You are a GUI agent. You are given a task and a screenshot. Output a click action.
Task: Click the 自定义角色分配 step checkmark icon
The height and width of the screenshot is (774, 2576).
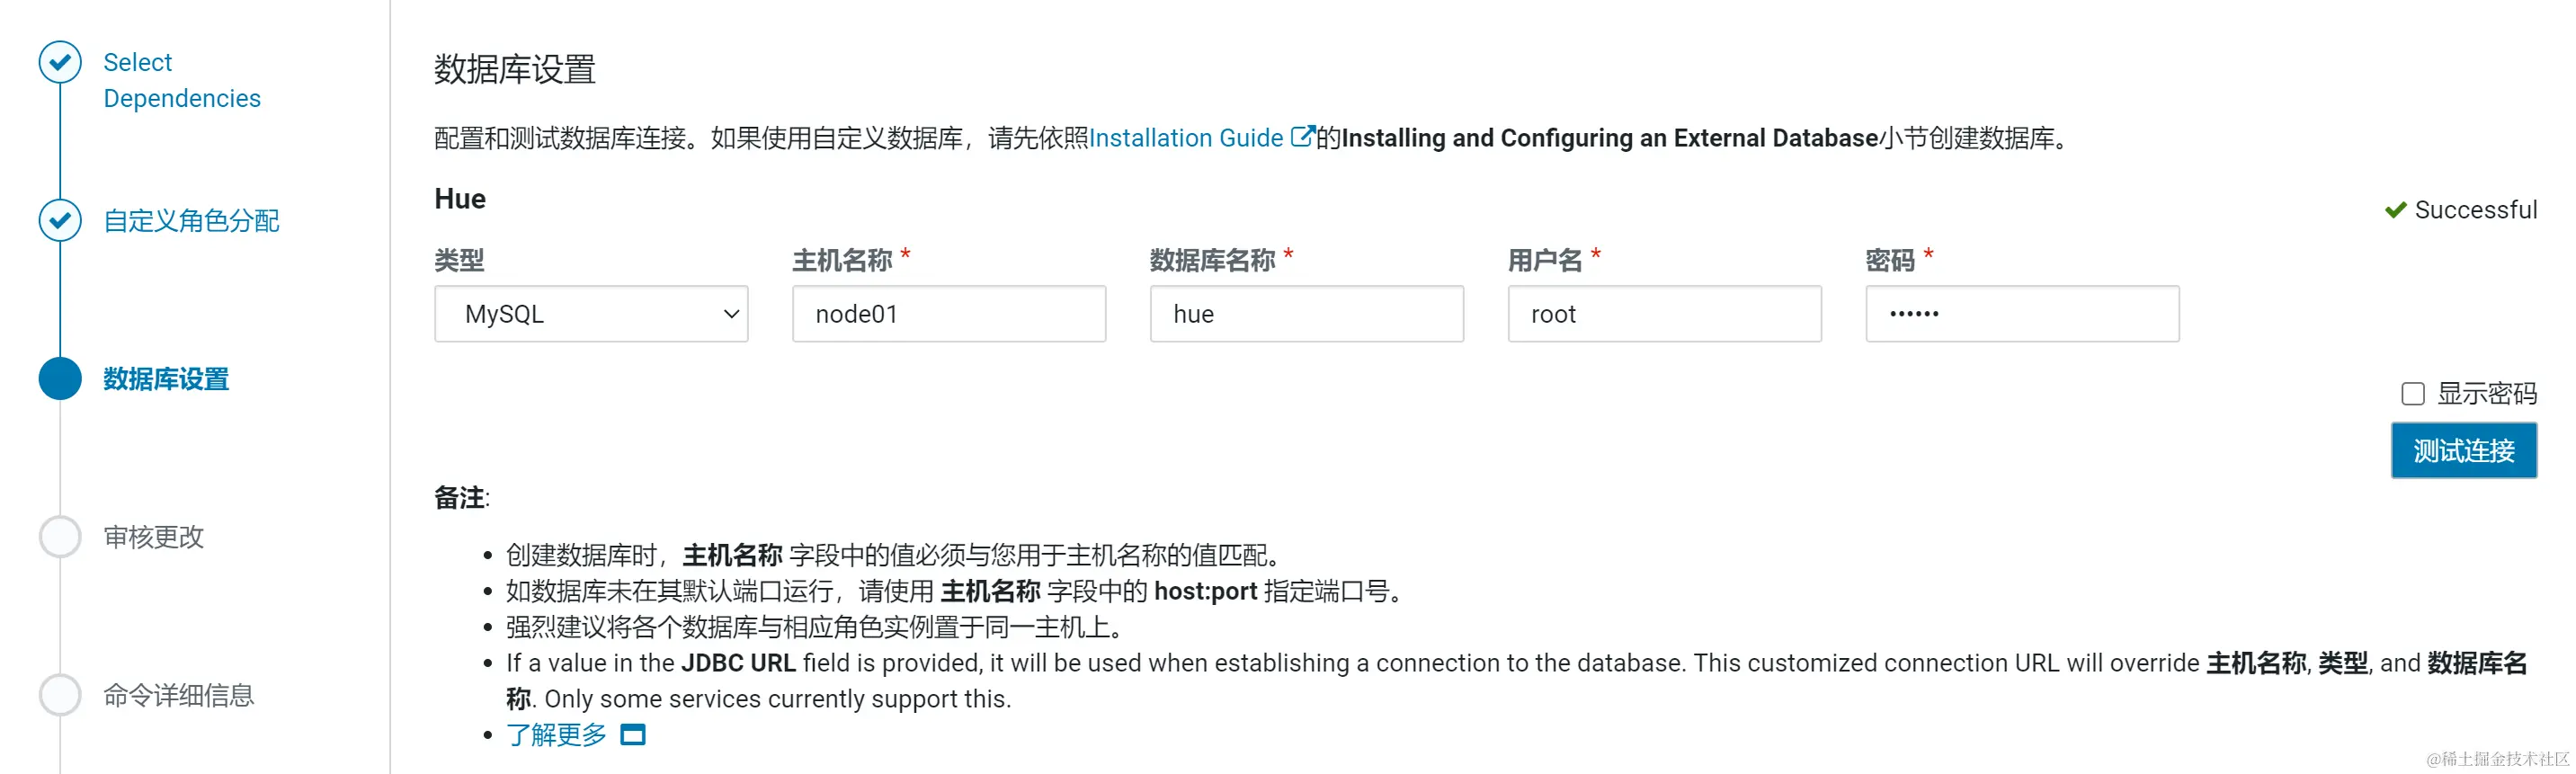click(60, 221)
